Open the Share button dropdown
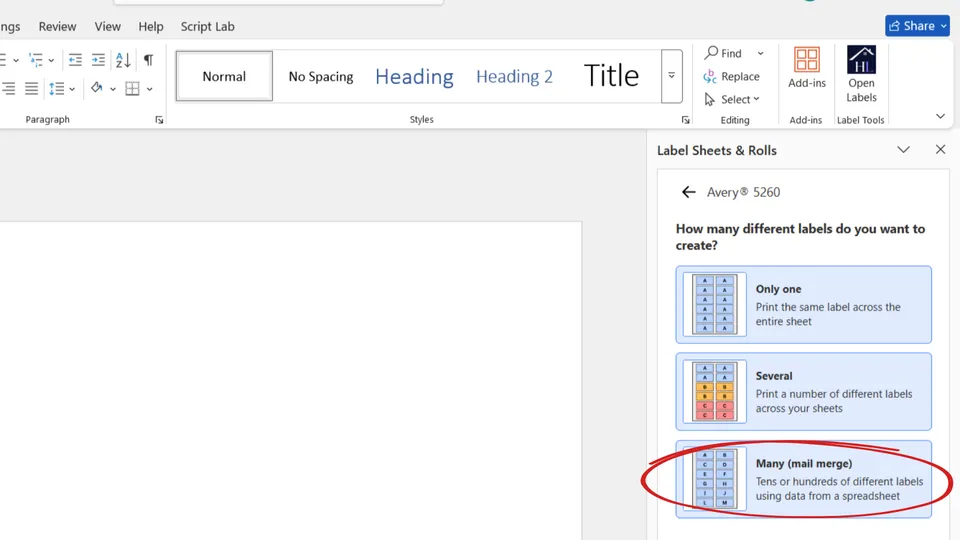This screenshot has height=540, width=960. (x=943, y=26)
